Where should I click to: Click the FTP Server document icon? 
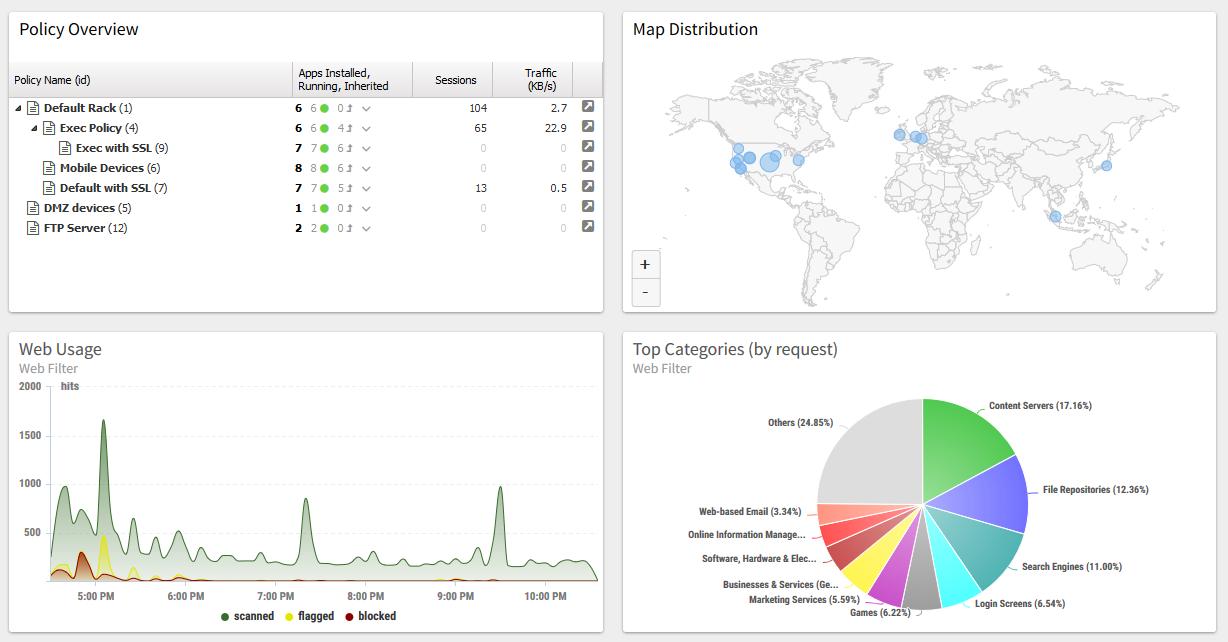coord(33,227)
